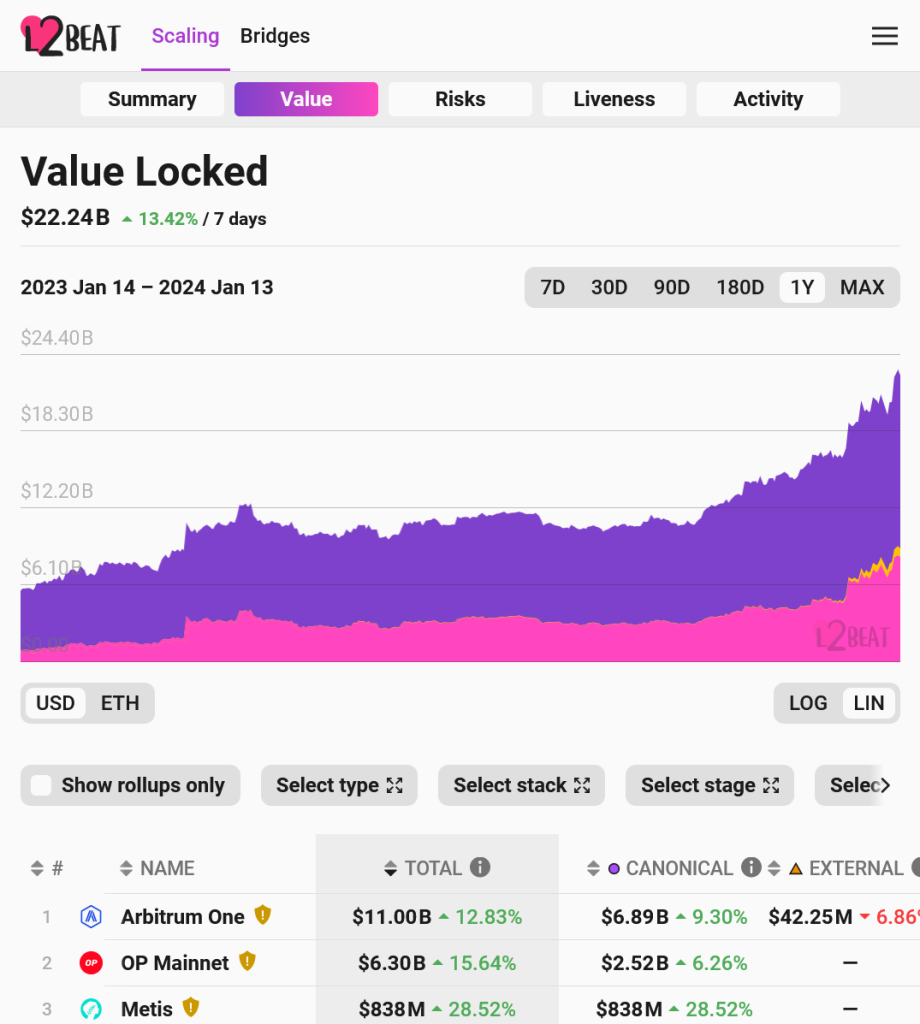Open the hamburger menu
The image size is (920, 1024).
pyautogui.click(x=885, y=36)
